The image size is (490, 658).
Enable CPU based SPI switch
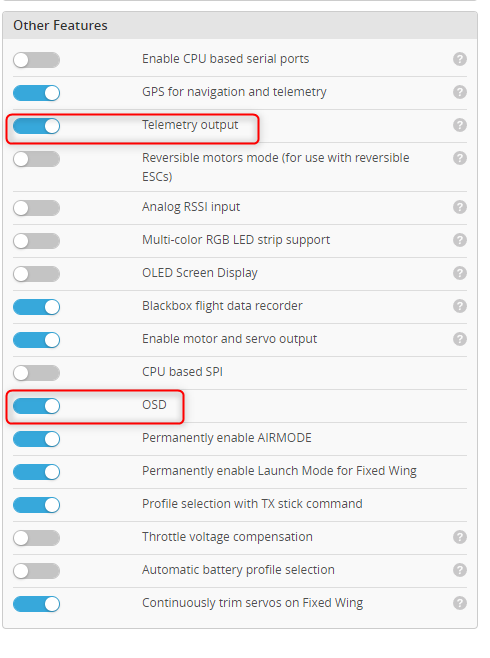pyautogui.click(x=36, y=373)
